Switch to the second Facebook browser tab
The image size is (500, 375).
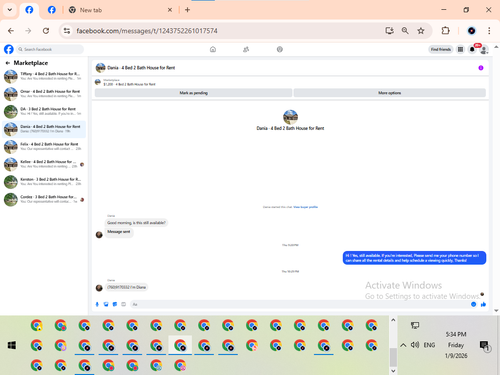52,10
